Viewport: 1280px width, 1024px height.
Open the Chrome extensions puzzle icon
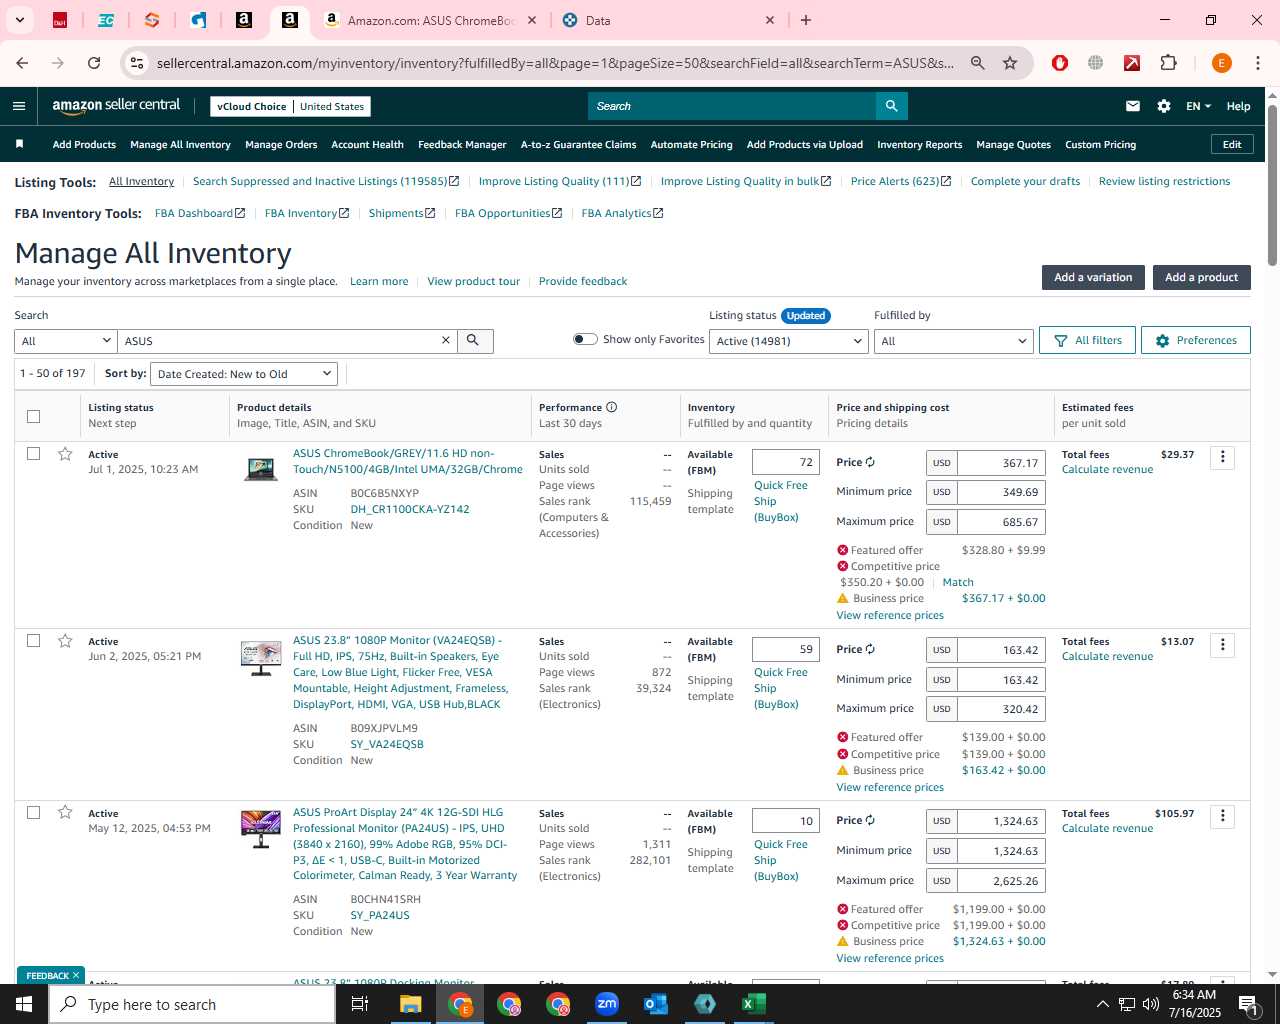click(x=1168, y=63)
